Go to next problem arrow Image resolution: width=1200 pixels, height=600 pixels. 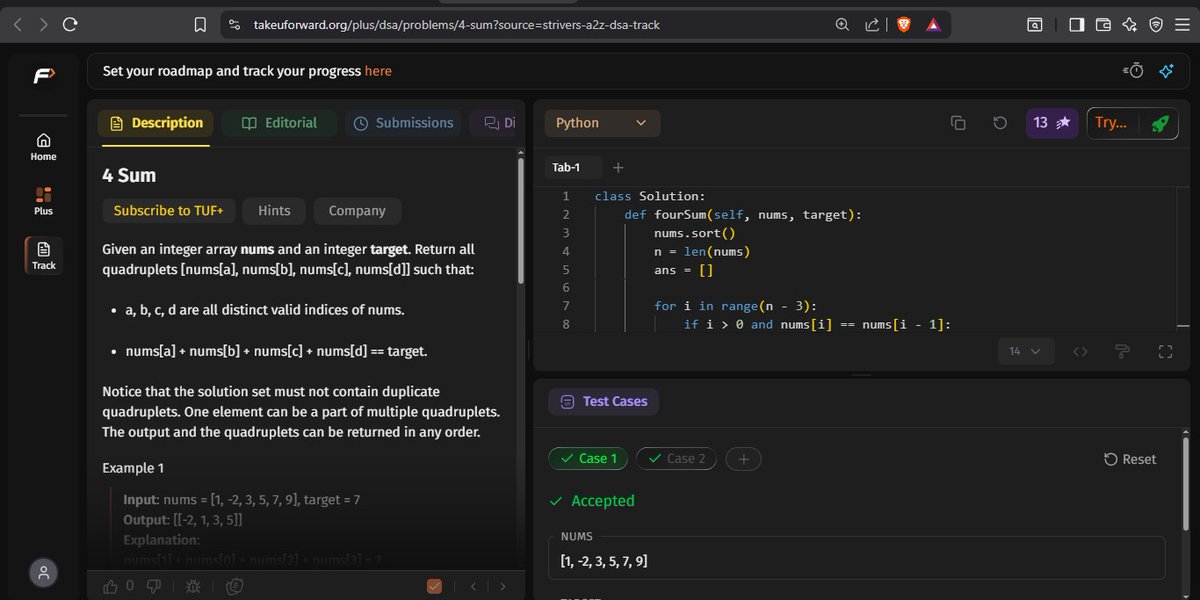click(503, 586)
